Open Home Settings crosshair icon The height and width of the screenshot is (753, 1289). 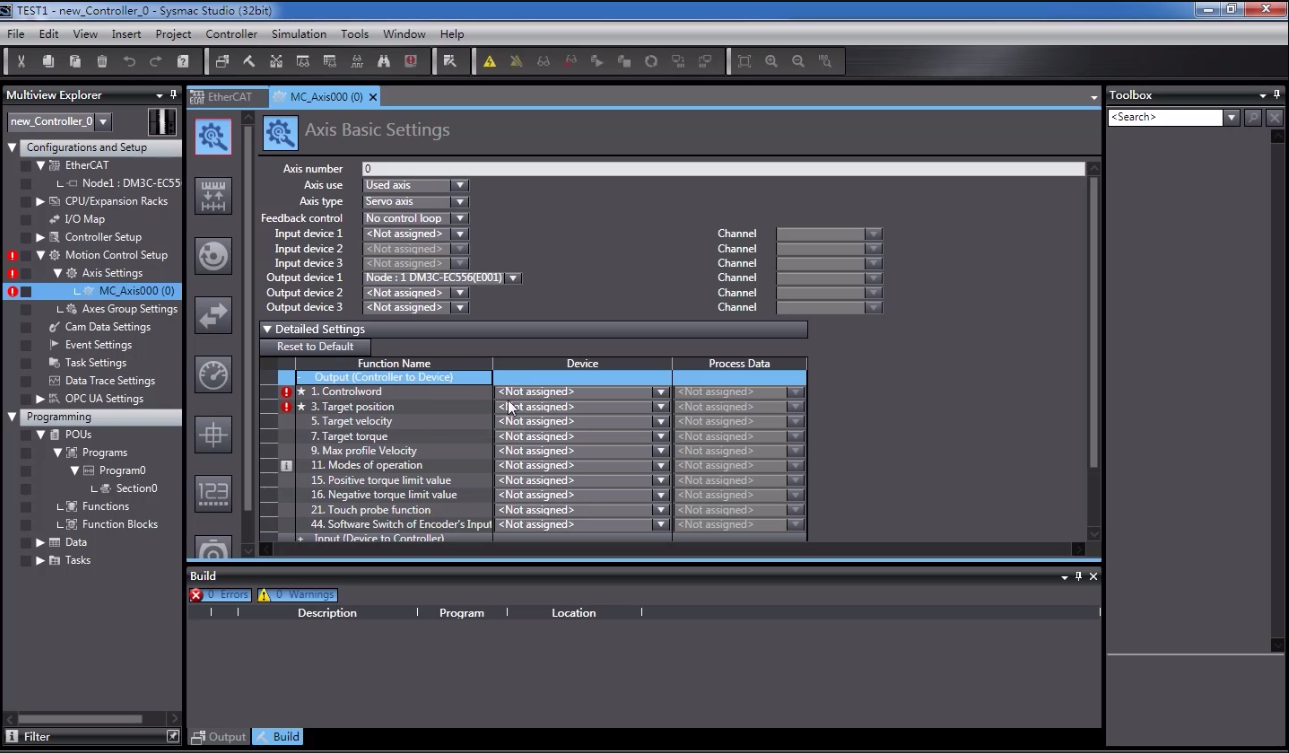coord(213,434)
